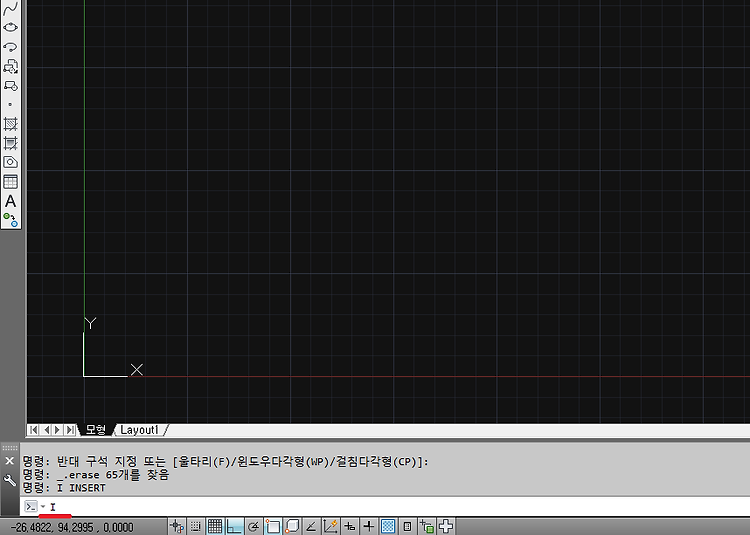750x535 pixels.
Task: Toggle Object Snap in status bar
Action: pos(273,526)
